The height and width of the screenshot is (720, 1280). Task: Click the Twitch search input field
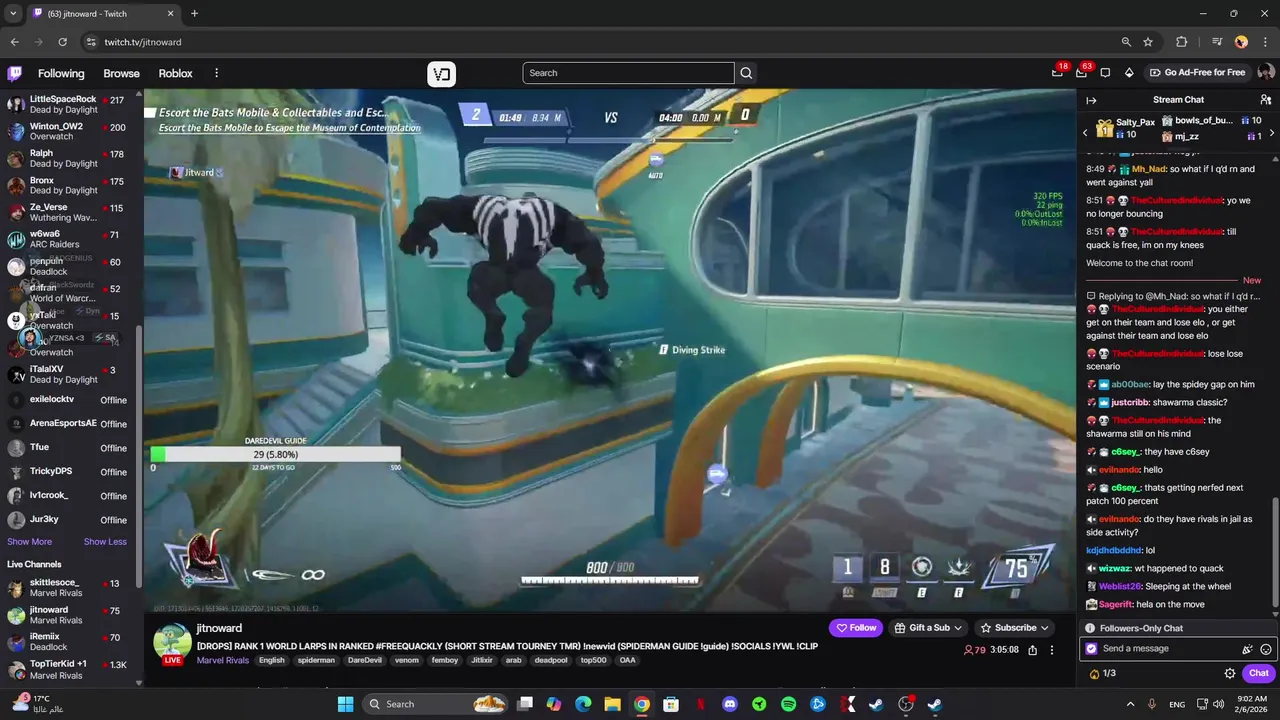pos(628,73)
